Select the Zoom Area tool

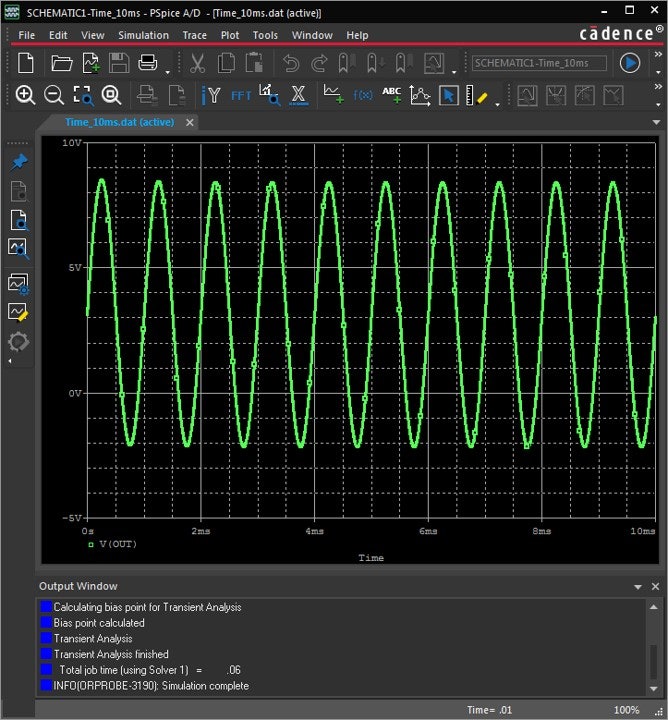83,96
